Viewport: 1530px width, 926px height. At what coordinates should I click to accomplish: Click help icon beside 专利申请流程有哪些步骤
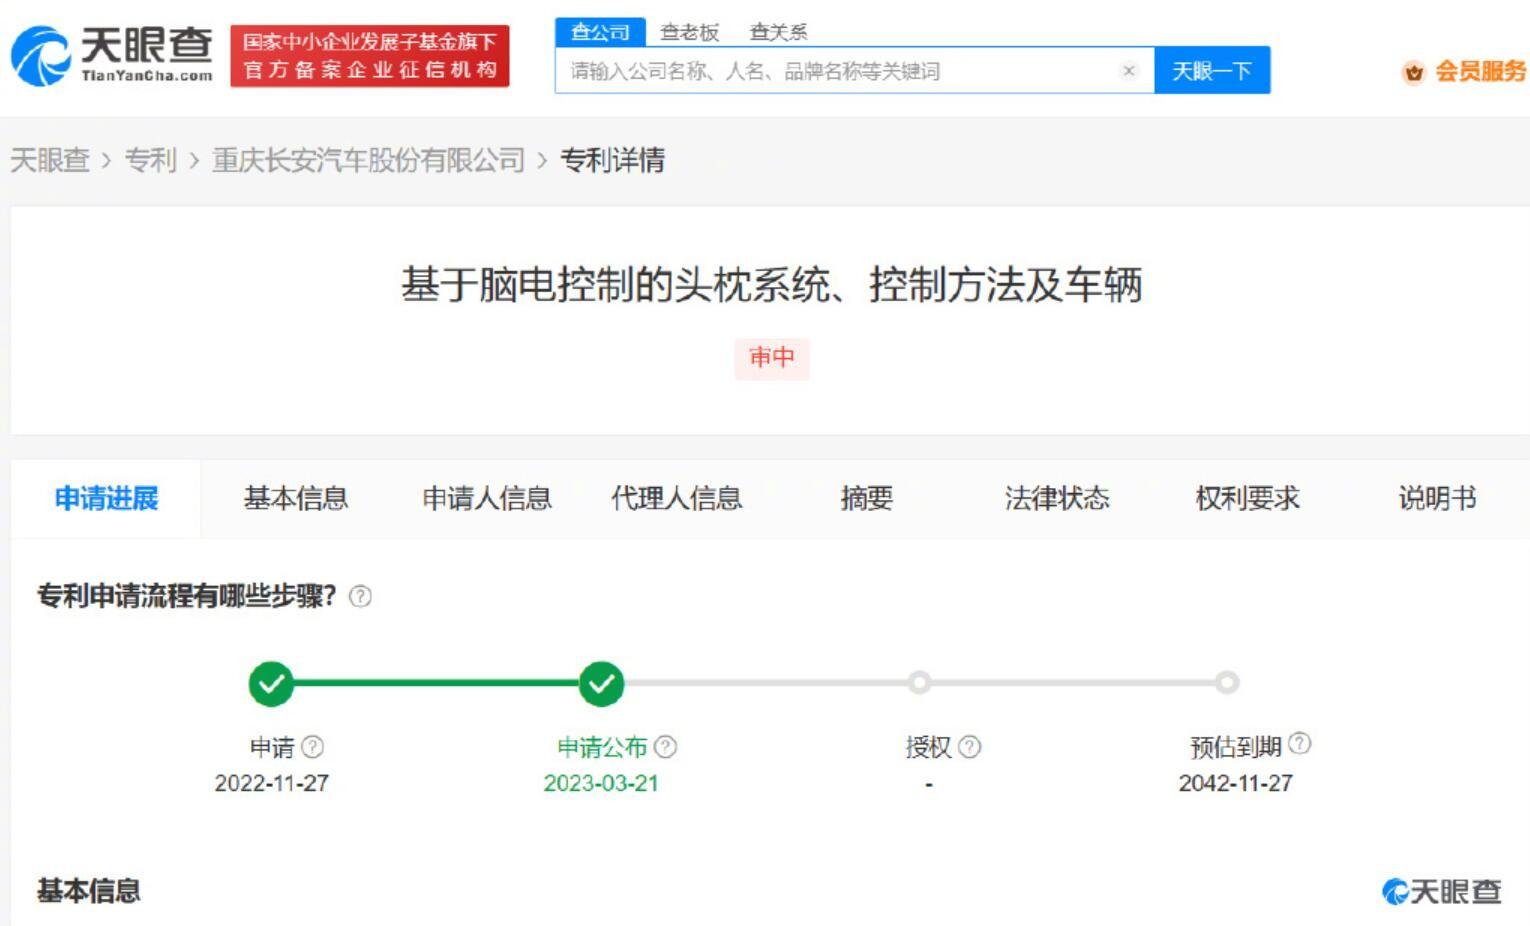pos(360,597)
